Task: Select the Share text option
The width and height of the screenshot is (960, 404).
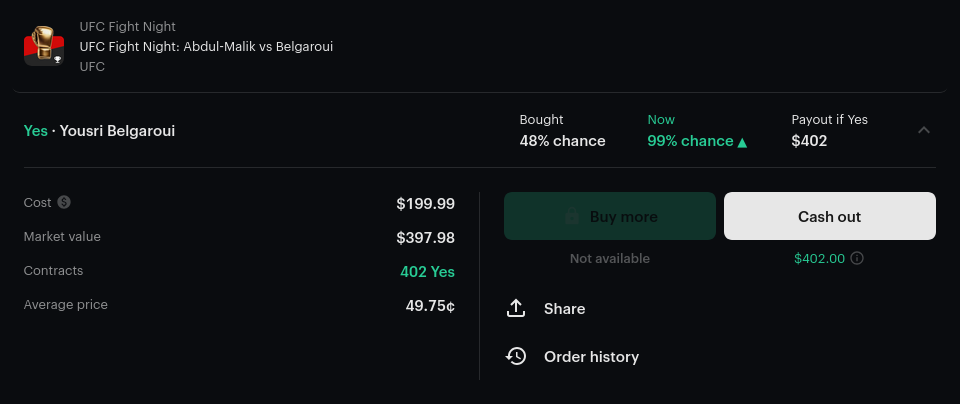Action: click(564, 308)
